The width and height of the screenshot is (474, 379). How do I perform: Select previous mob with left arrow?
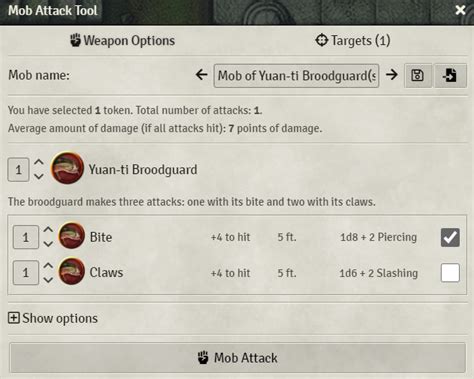point(202,75)
